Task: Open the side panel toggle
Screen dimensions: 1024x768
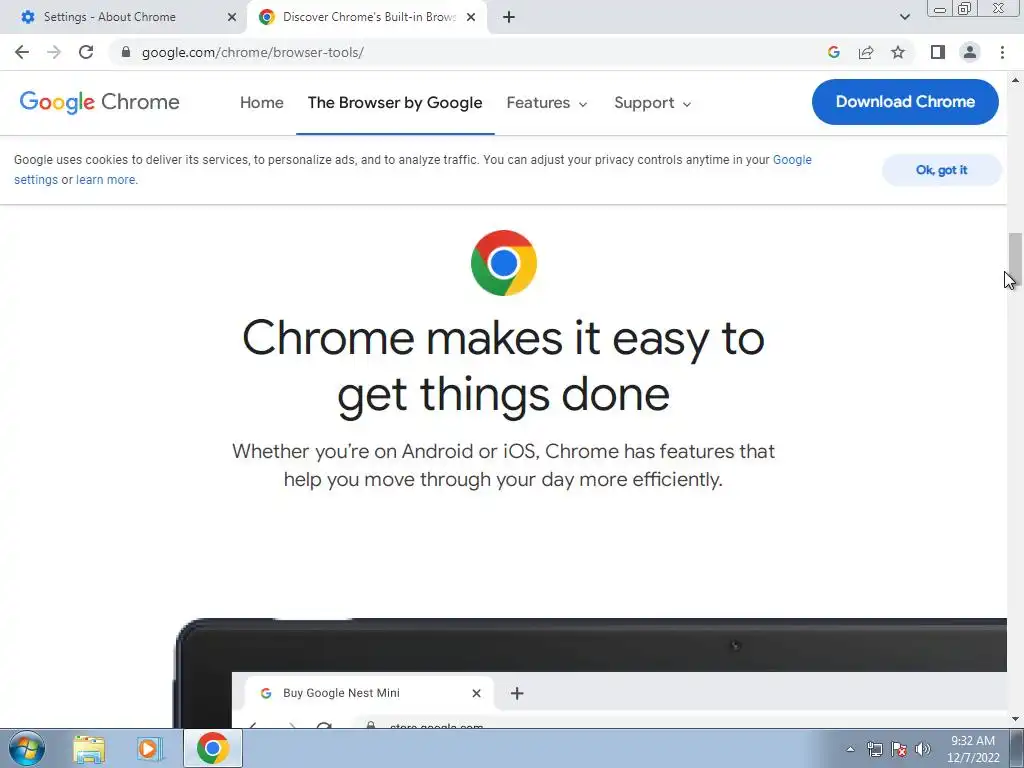Action: tap(938, 52)
